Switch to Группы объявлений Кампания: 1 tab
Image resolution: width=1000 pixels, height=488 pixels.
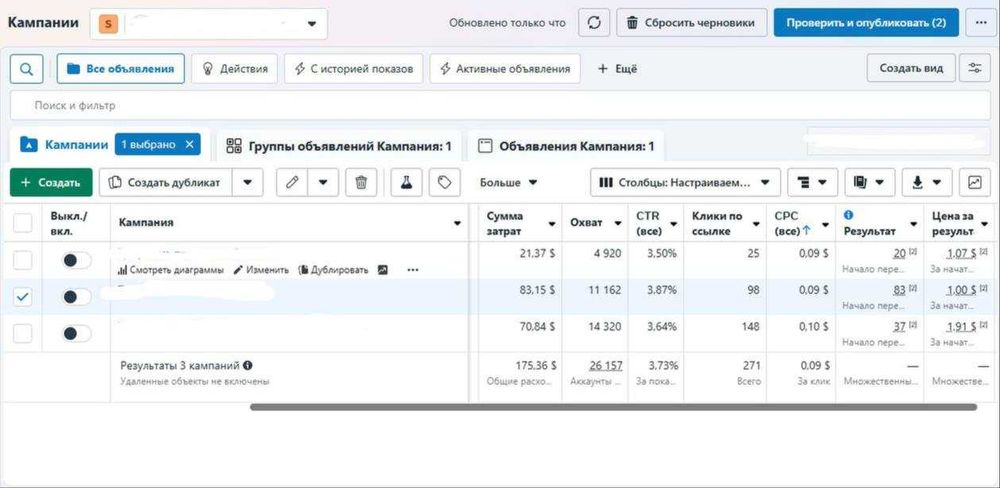[x=339, y=147]
